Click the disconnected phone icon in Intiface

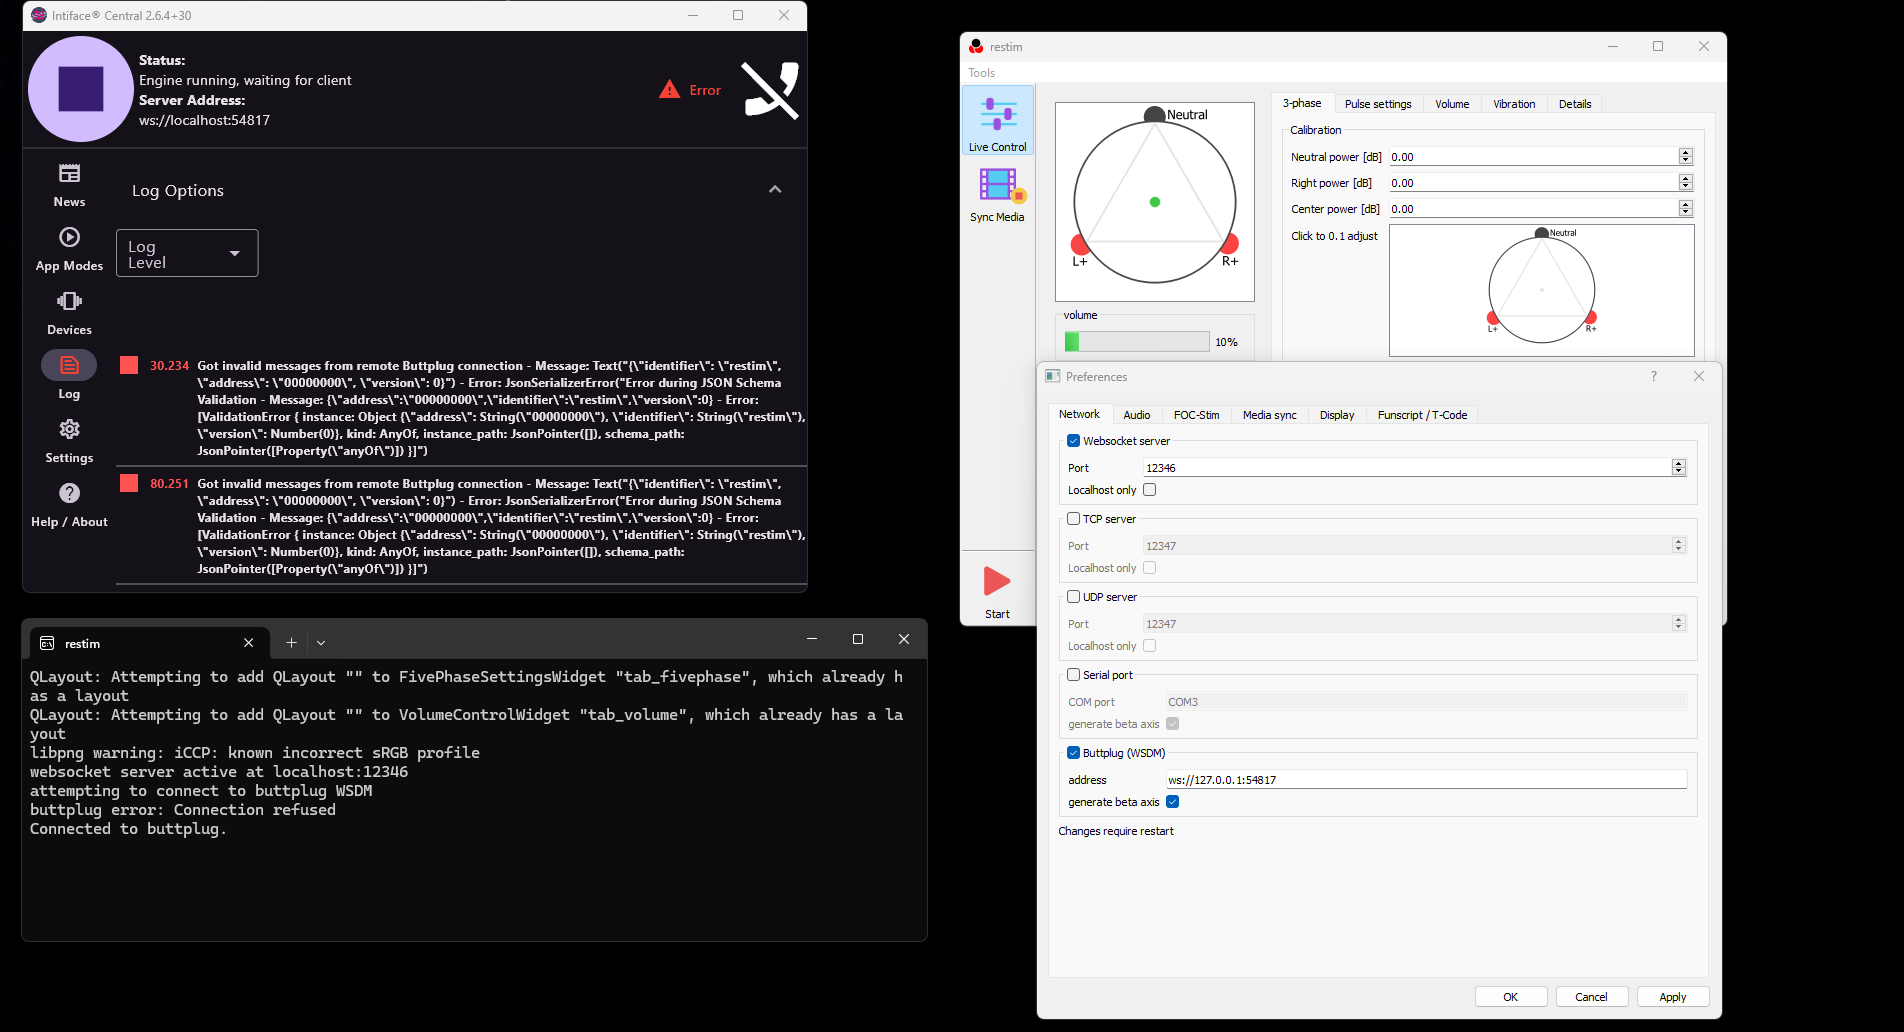click(770, 90)
